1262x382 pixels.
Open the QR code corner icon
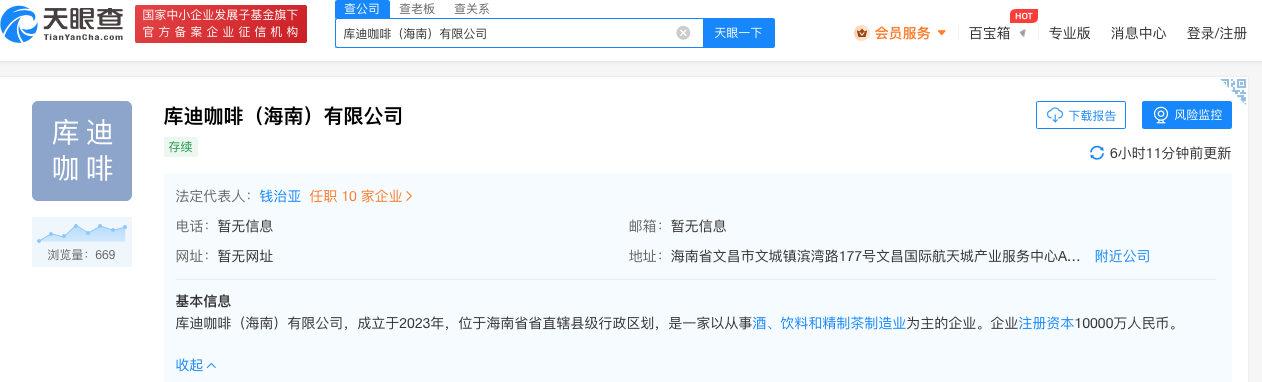click(x=1234, y=90)
